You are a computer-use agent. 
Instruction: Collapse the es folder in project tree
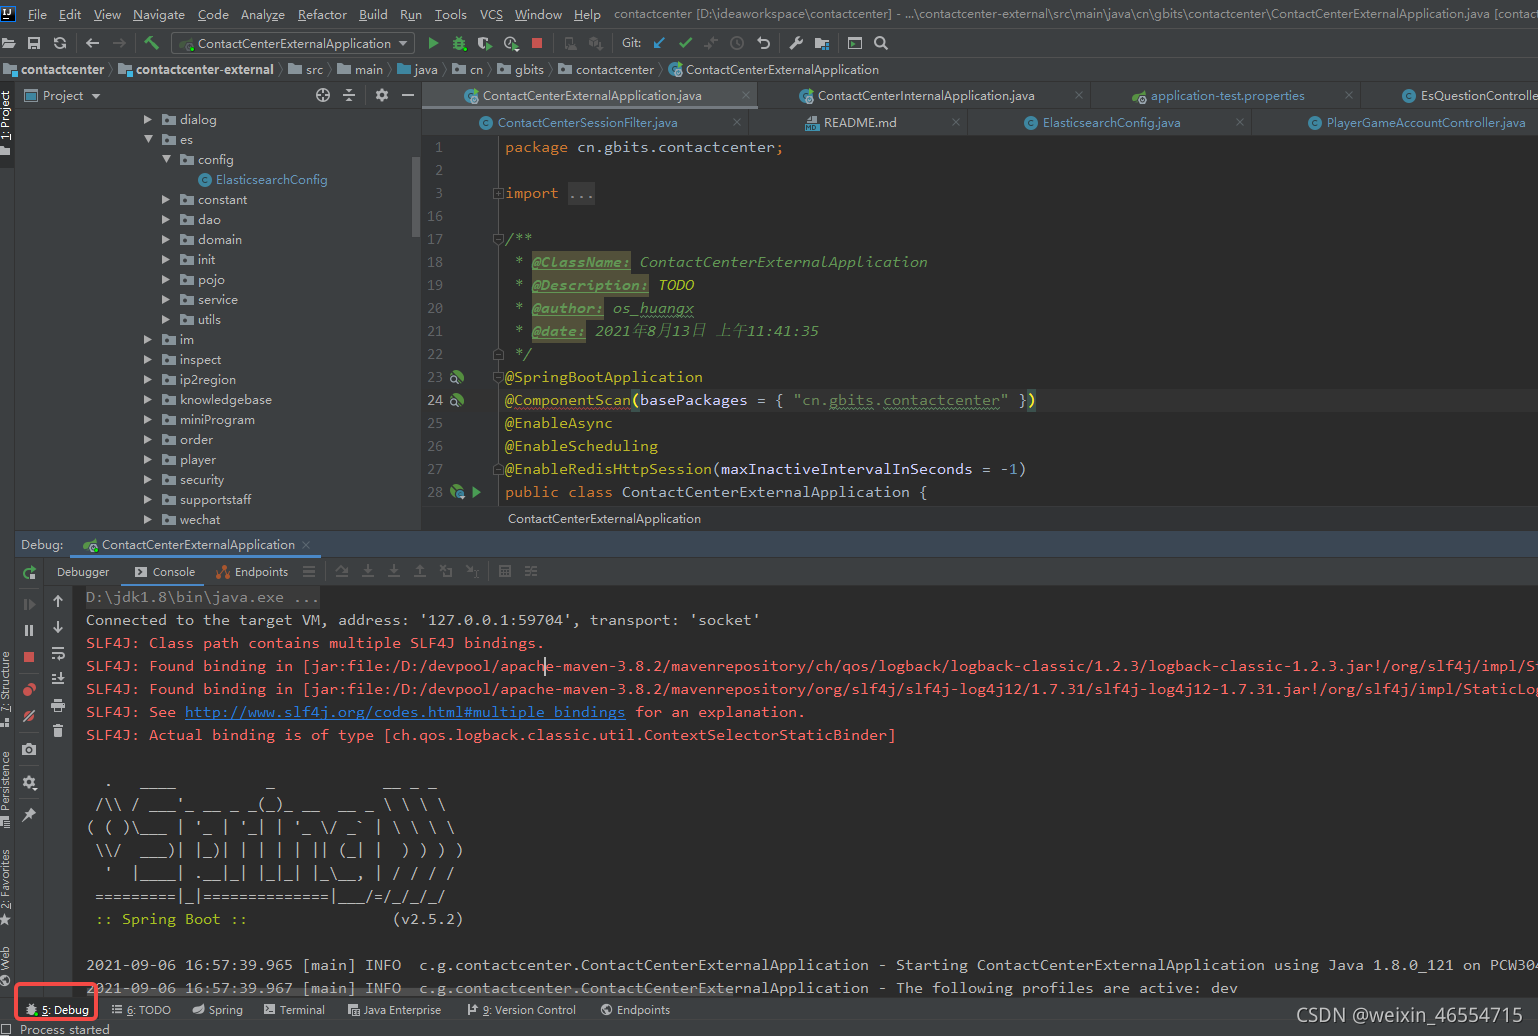pos(148,140)
